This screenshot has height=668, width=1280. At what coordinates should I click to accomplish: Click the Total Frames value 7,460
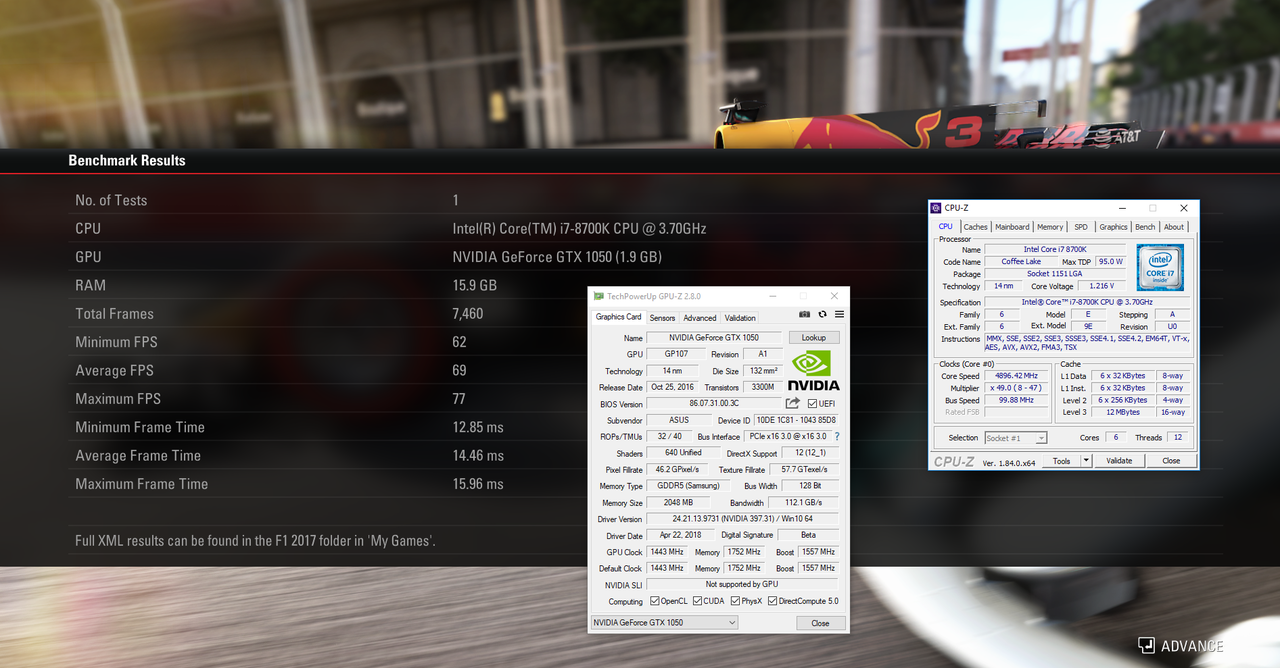coord(468,313)
